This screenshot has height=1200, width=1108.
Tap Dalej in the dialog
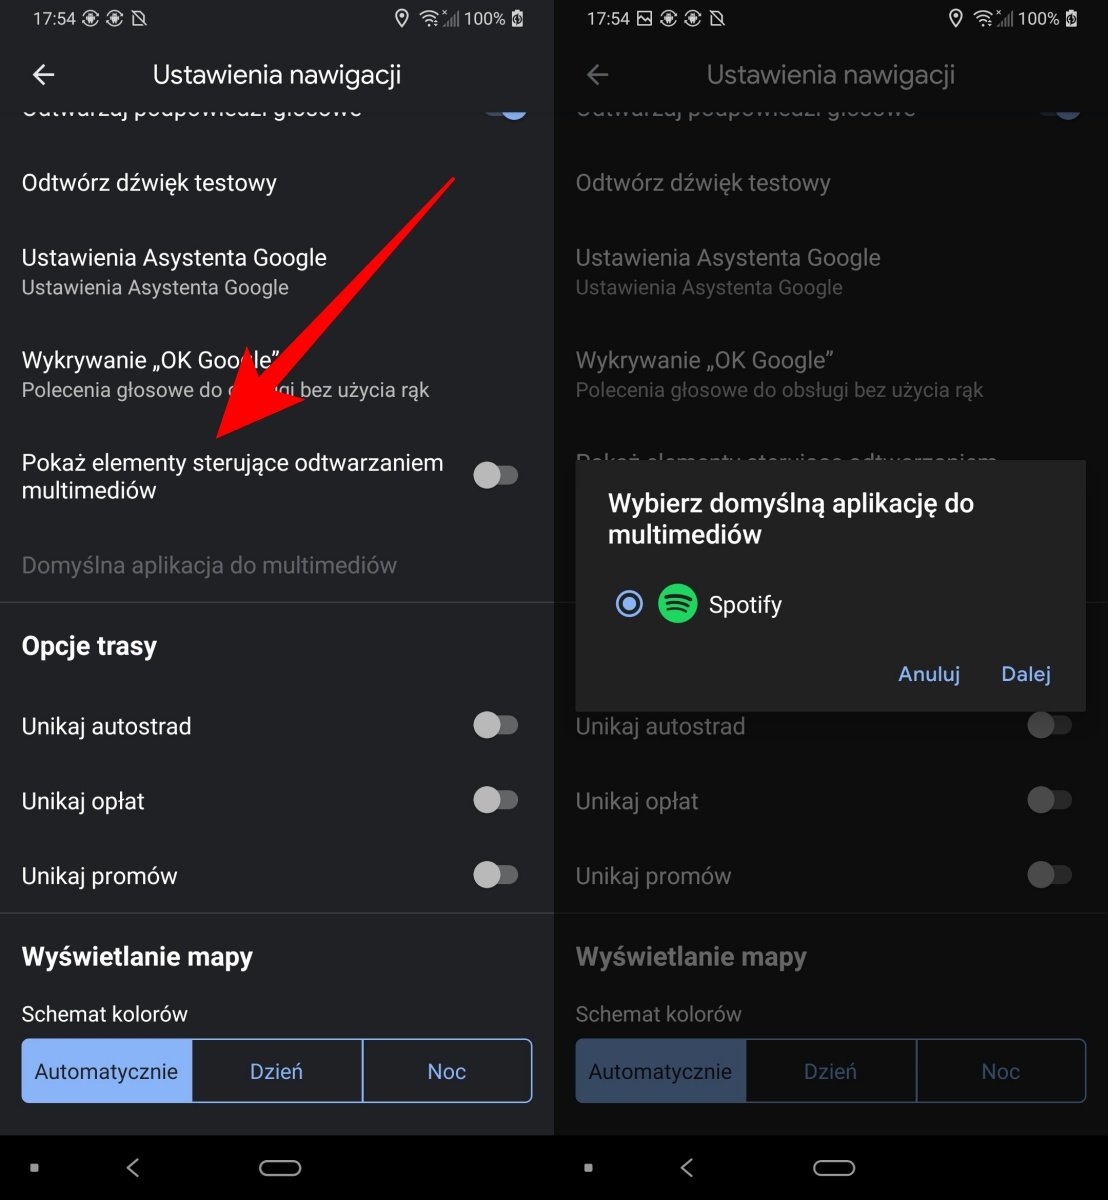[x=1026, y=674]
